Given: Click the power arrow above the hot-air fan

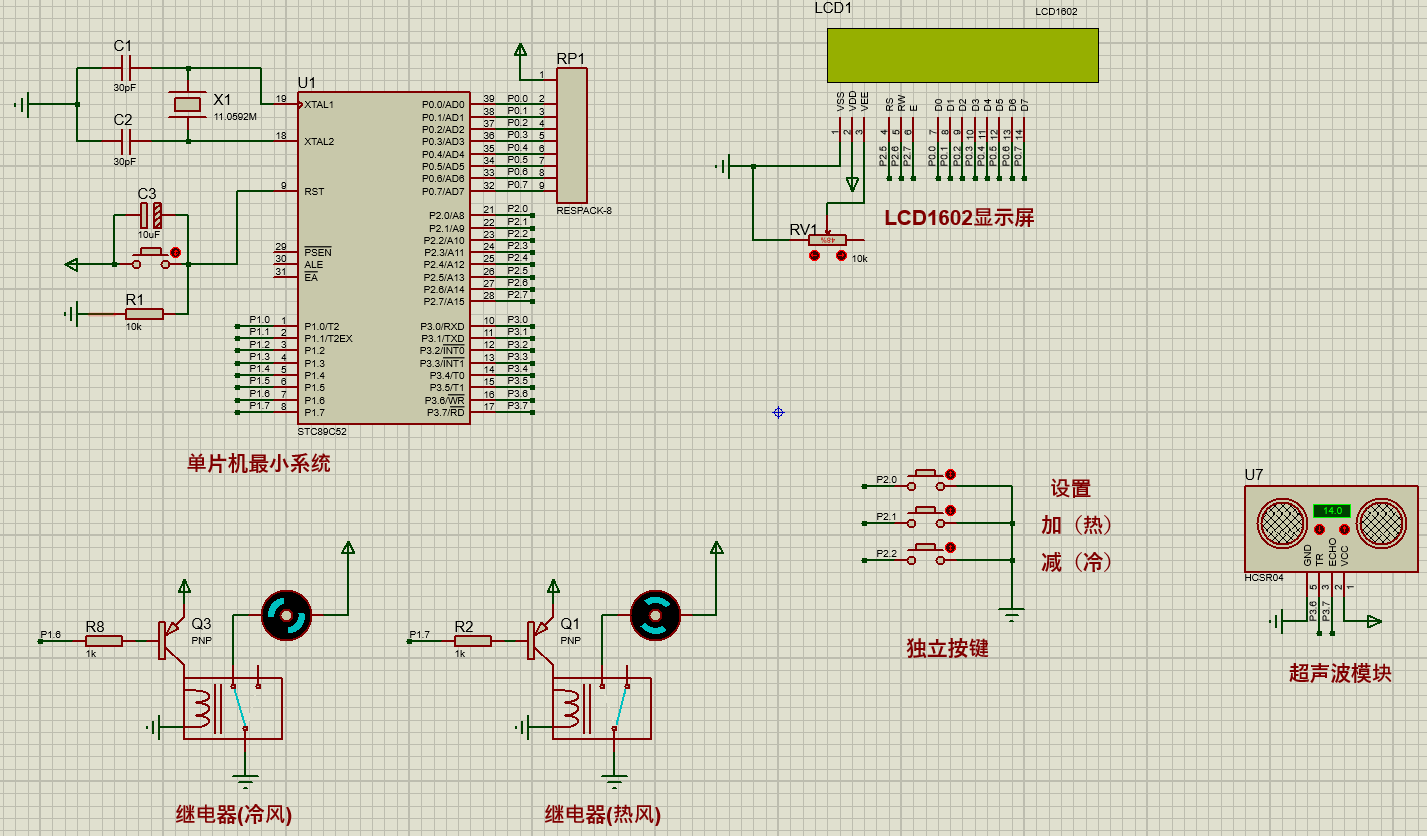Looking at the screenshot, I should coord(717,548).
